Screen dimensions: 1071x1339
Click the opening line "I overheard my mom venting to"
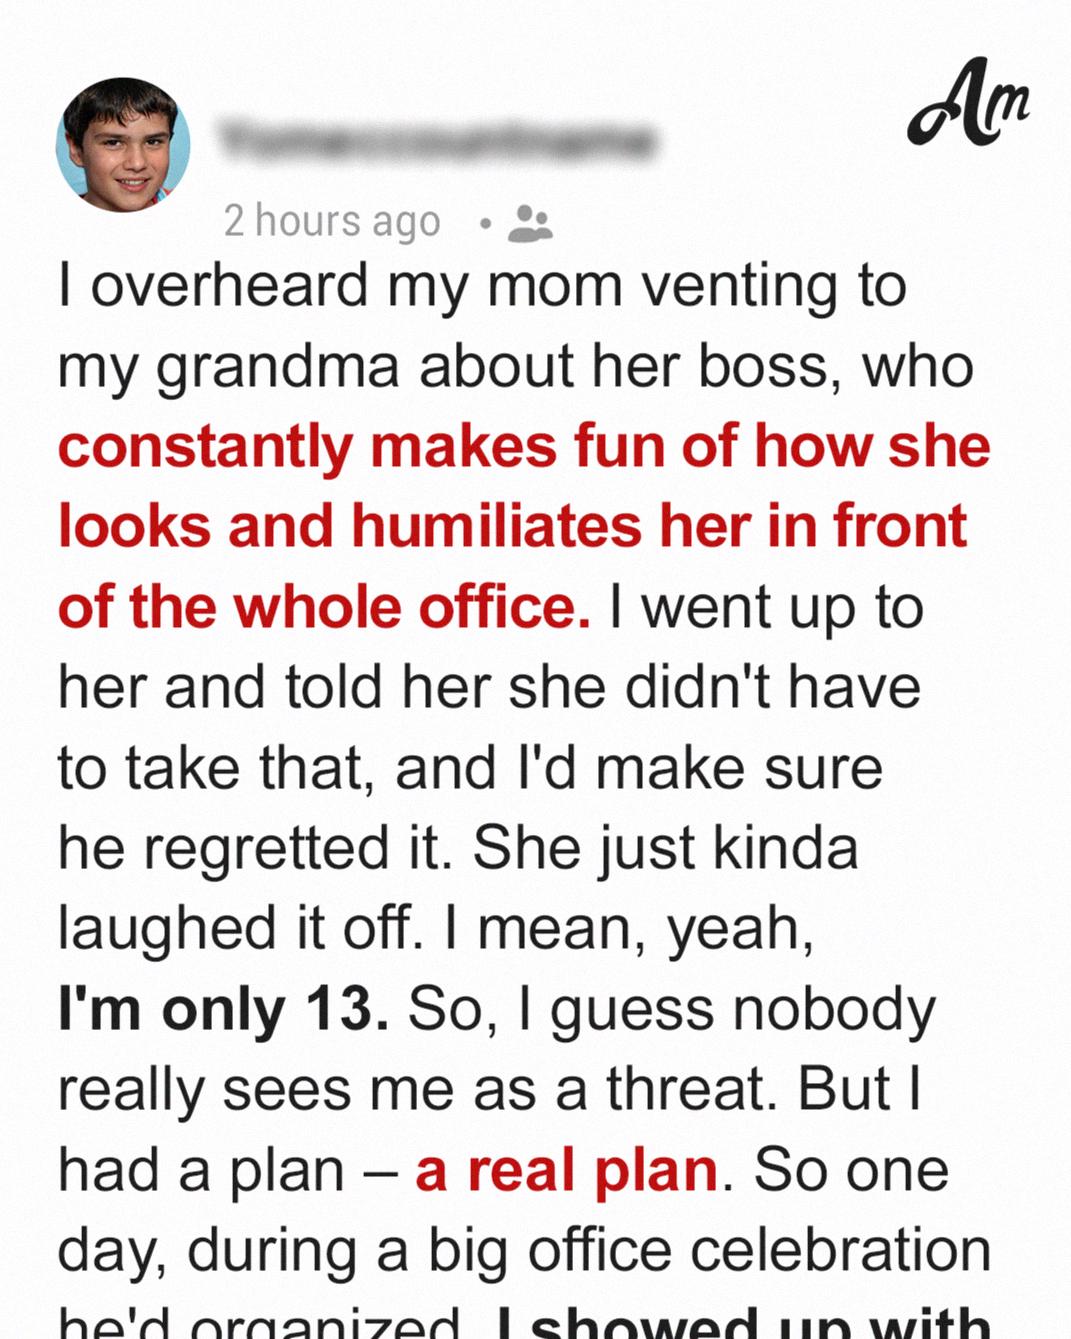coord(482,286)
